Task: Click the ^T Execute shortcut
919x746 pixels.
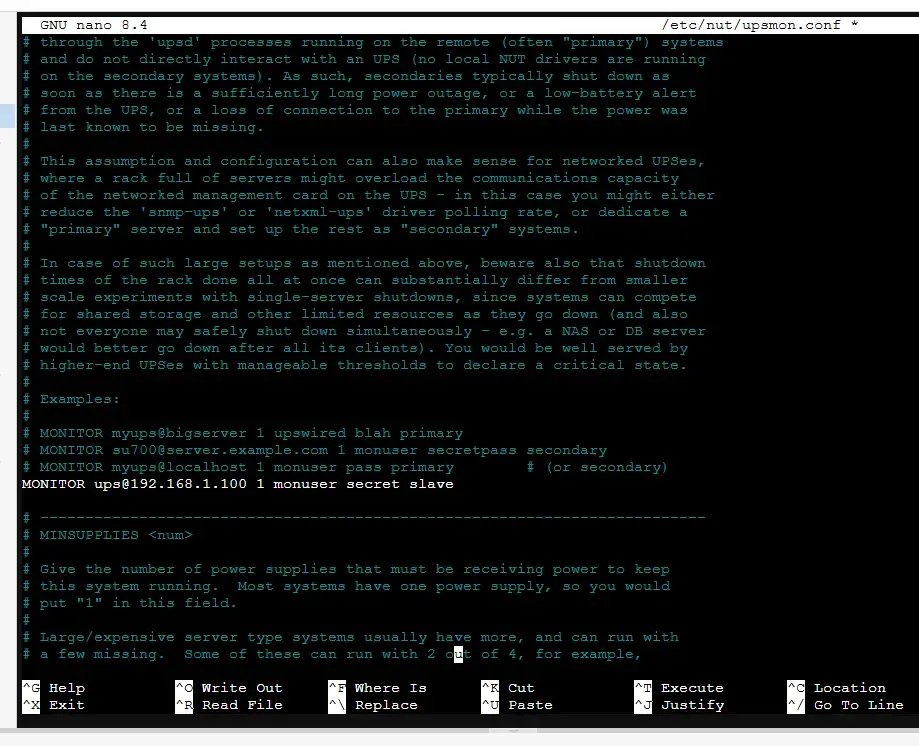Action: click(679, 688)
